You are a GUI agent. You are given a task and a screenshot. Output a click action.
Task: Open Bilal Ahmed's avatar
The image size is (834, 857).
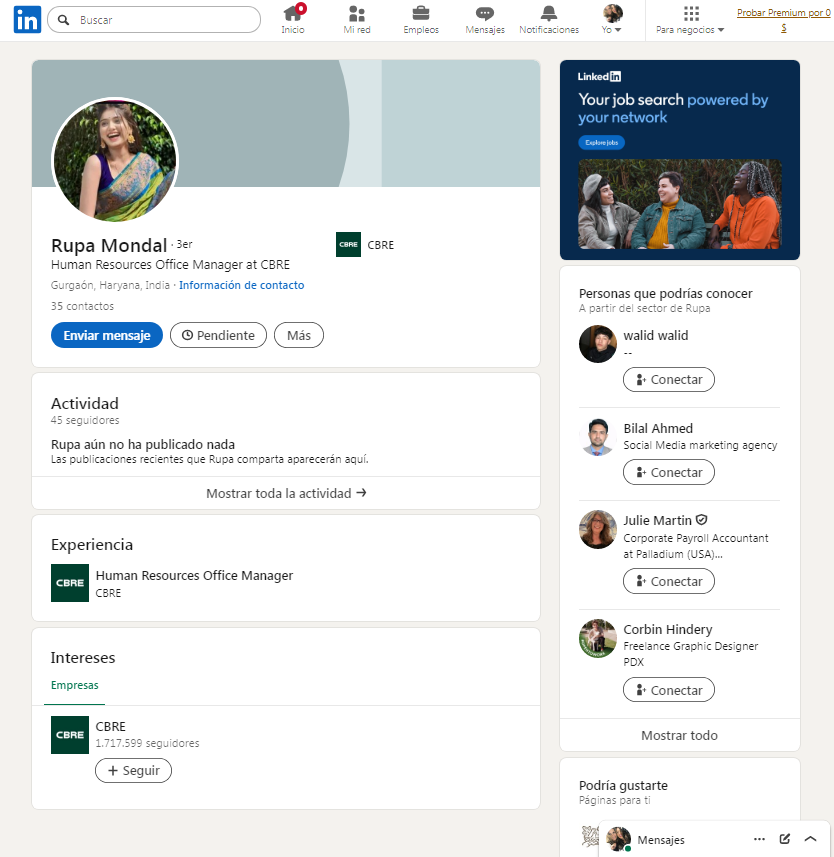[x=597, y=437]
